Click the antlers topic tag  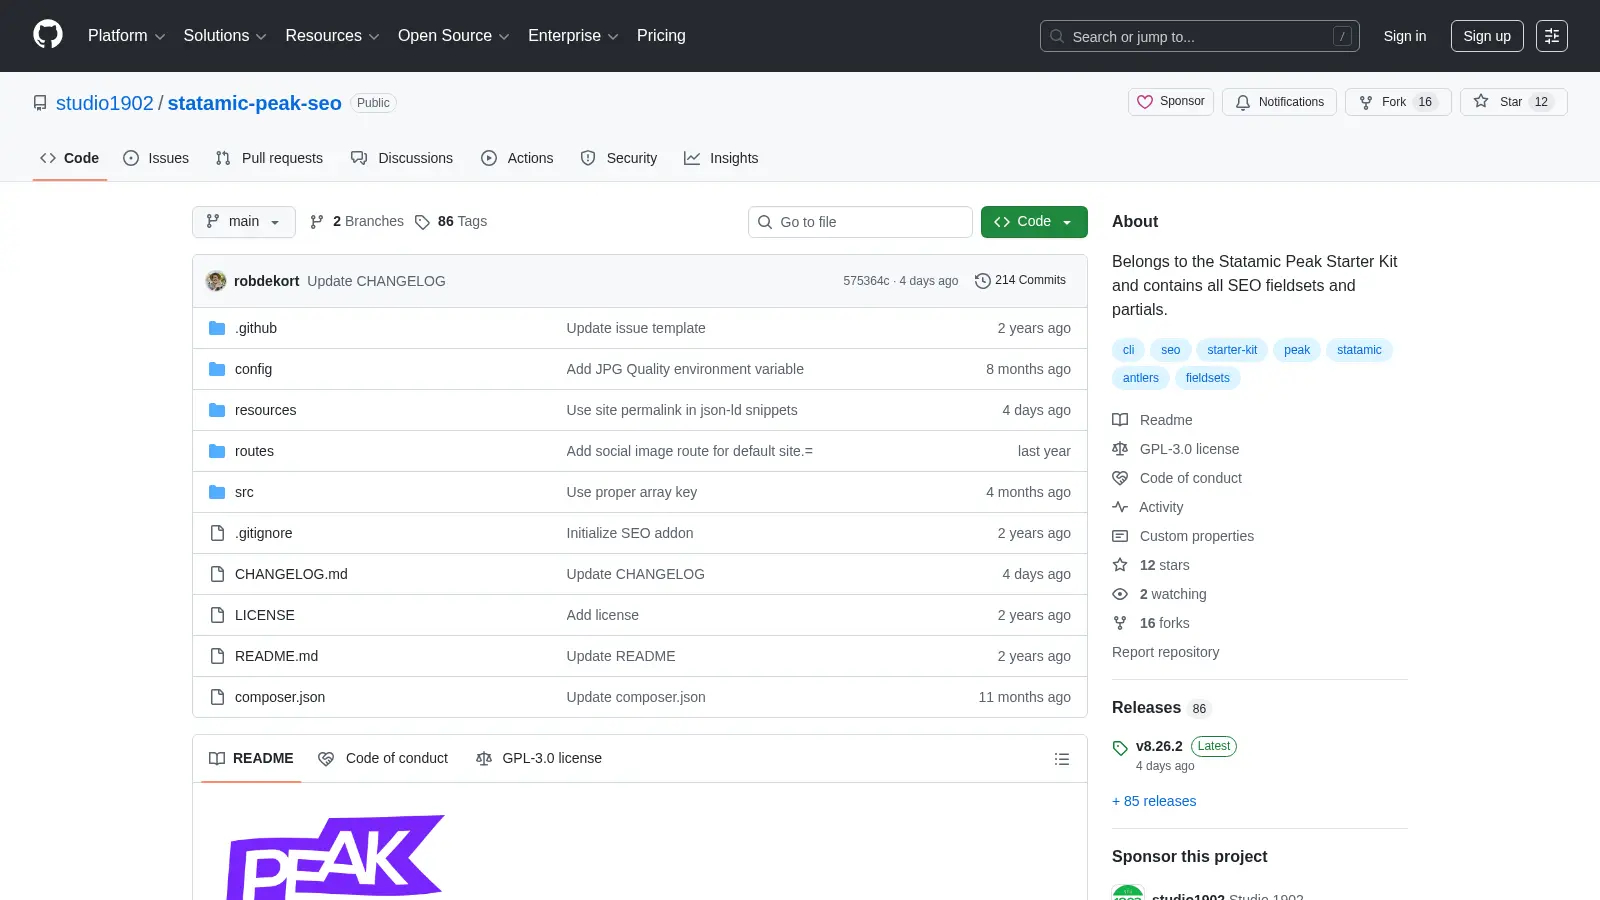coord(1140,378)
